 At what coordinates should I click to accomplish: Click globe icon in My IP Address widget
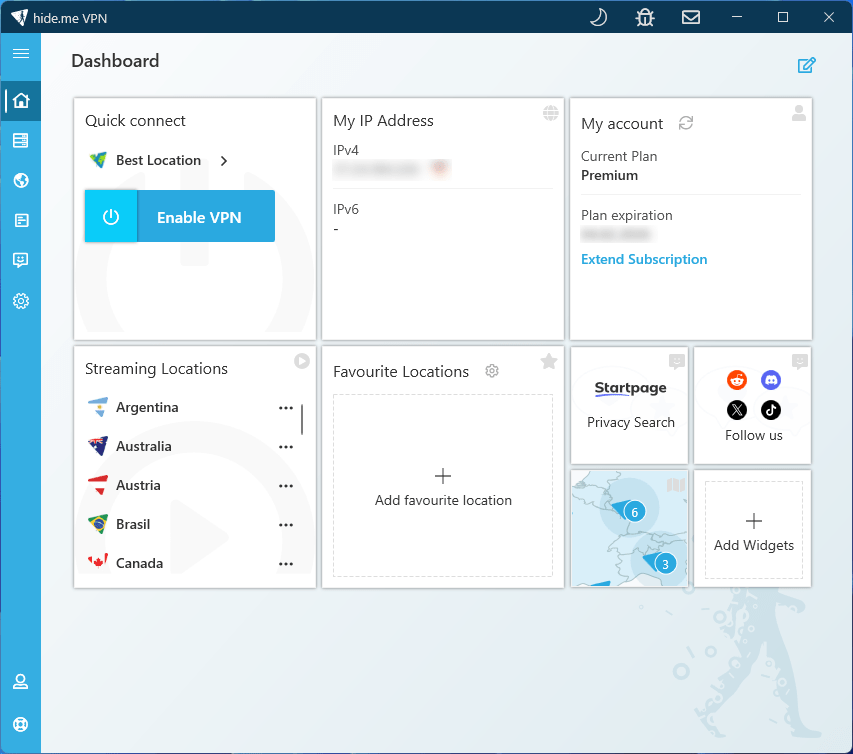pyautogui.click(x=551, y=113)
